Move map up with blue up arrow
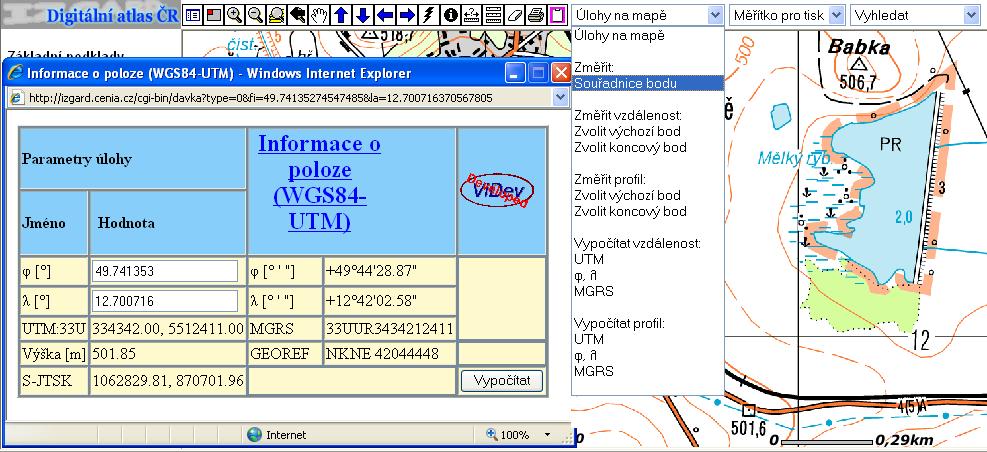 [x=341, y=14]
